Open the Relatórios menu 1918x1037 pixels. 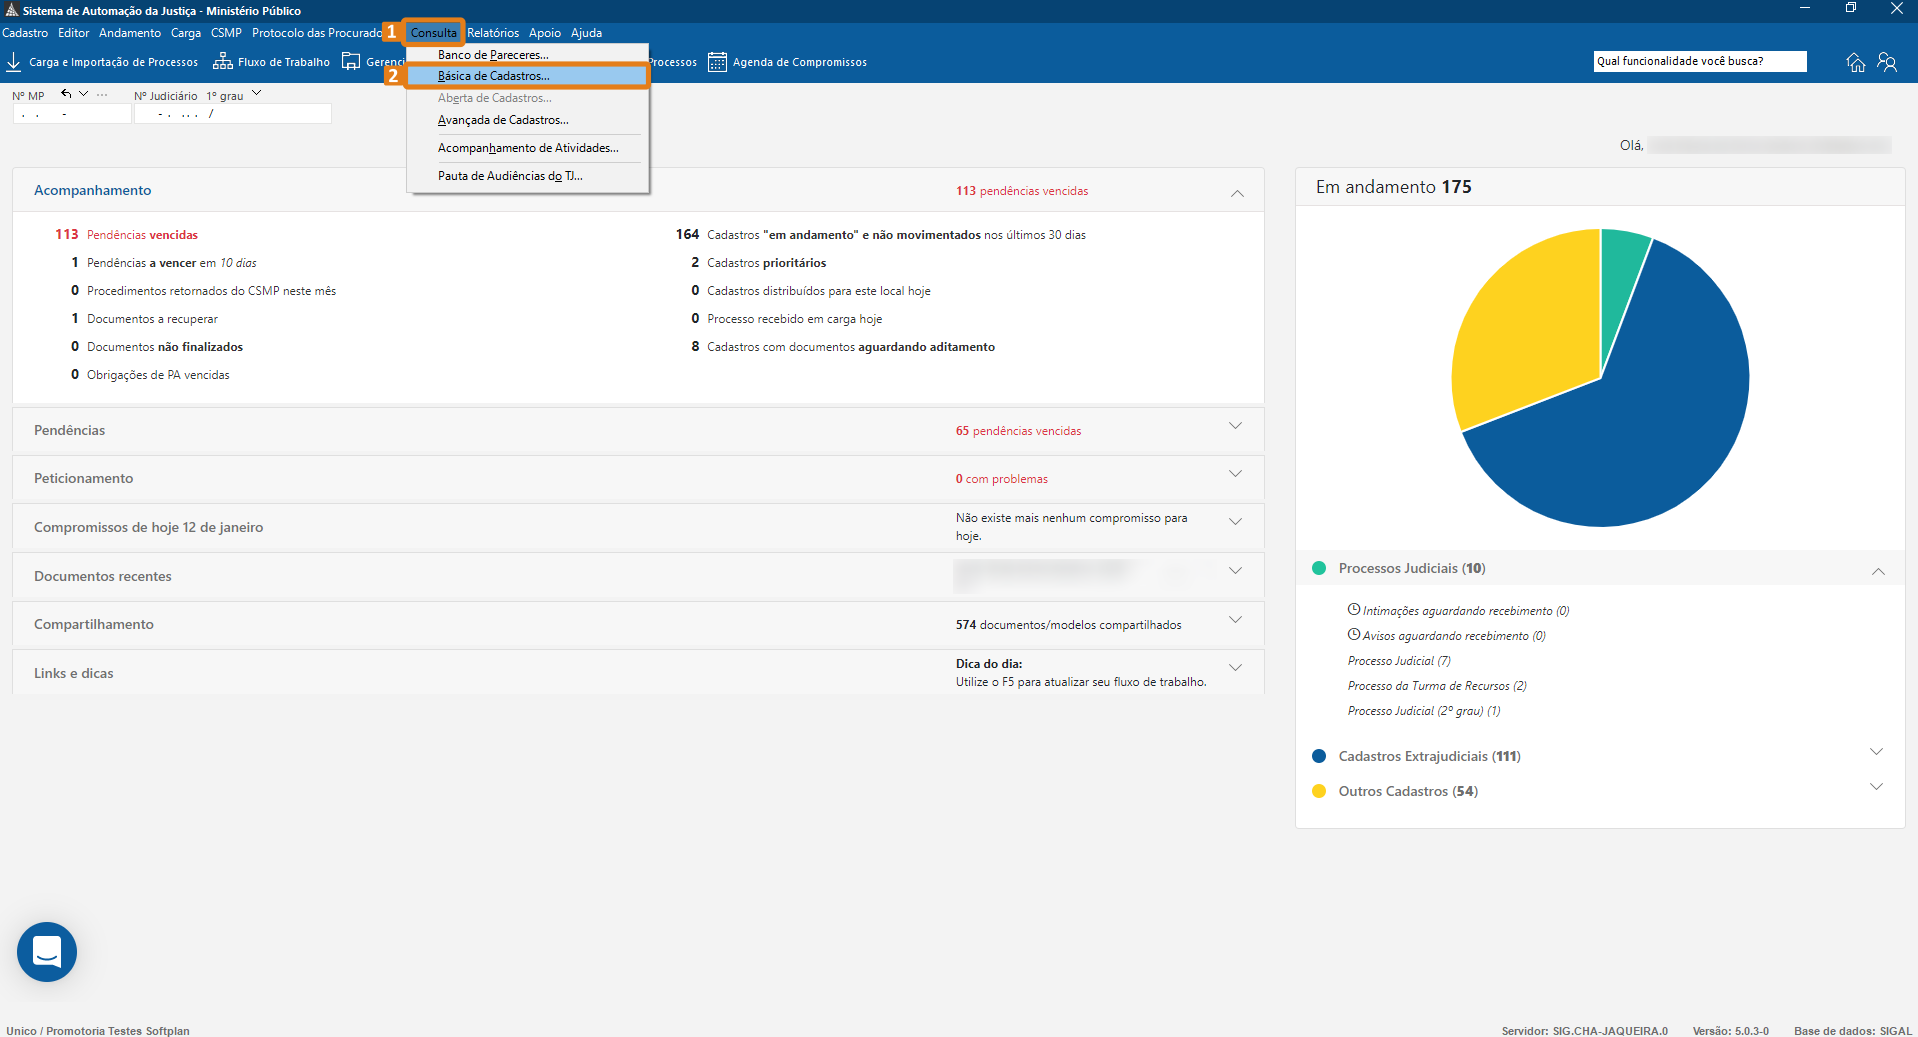(493, 33)
